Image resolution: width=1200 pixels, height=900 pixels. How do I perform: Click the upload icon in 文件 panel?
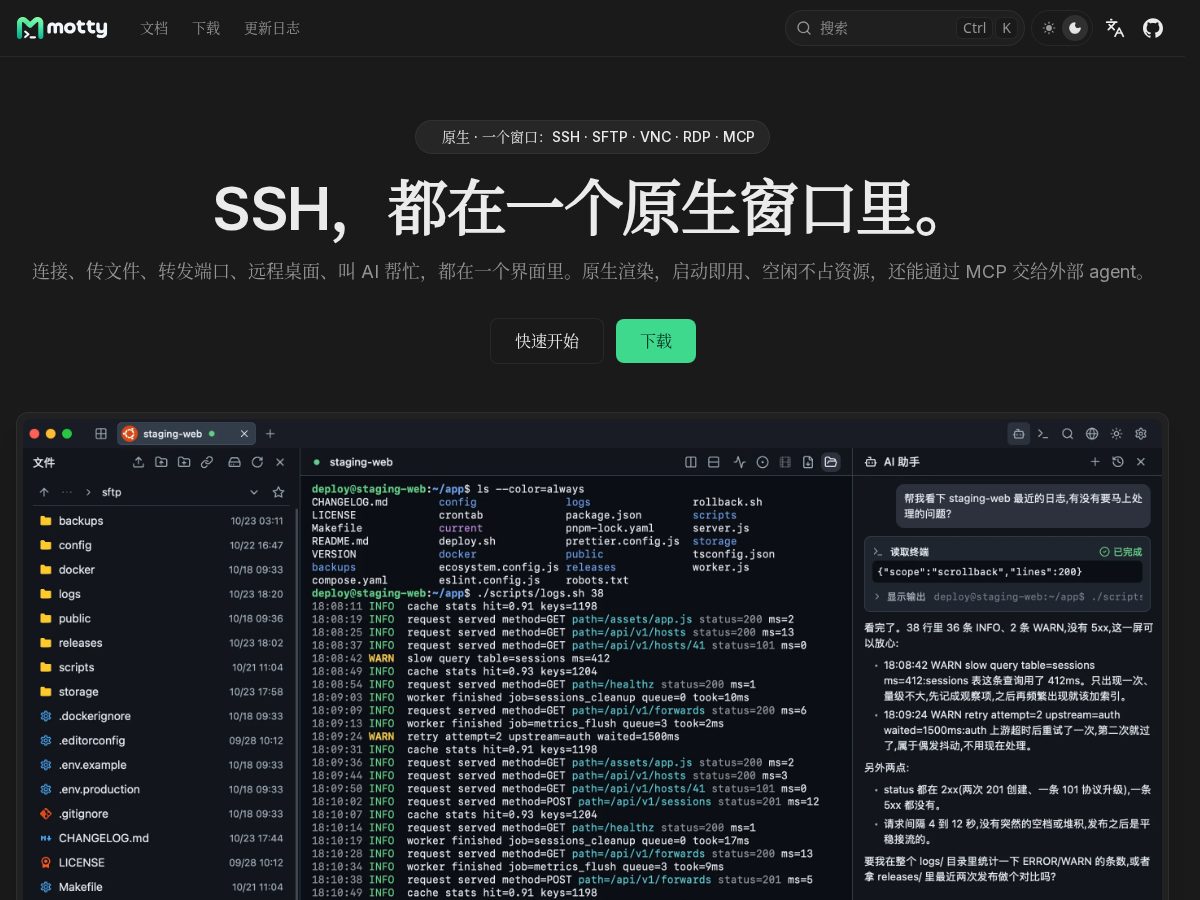[x=138, y=462]
